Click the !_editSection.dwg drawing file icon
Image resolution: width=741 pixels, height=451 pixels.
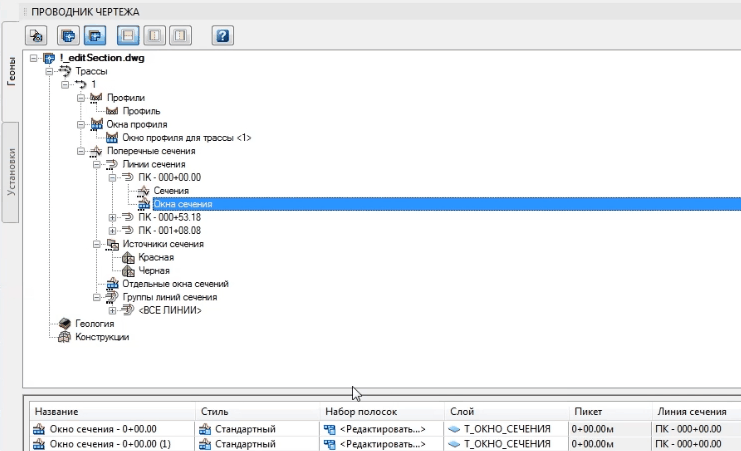point(49,59)
